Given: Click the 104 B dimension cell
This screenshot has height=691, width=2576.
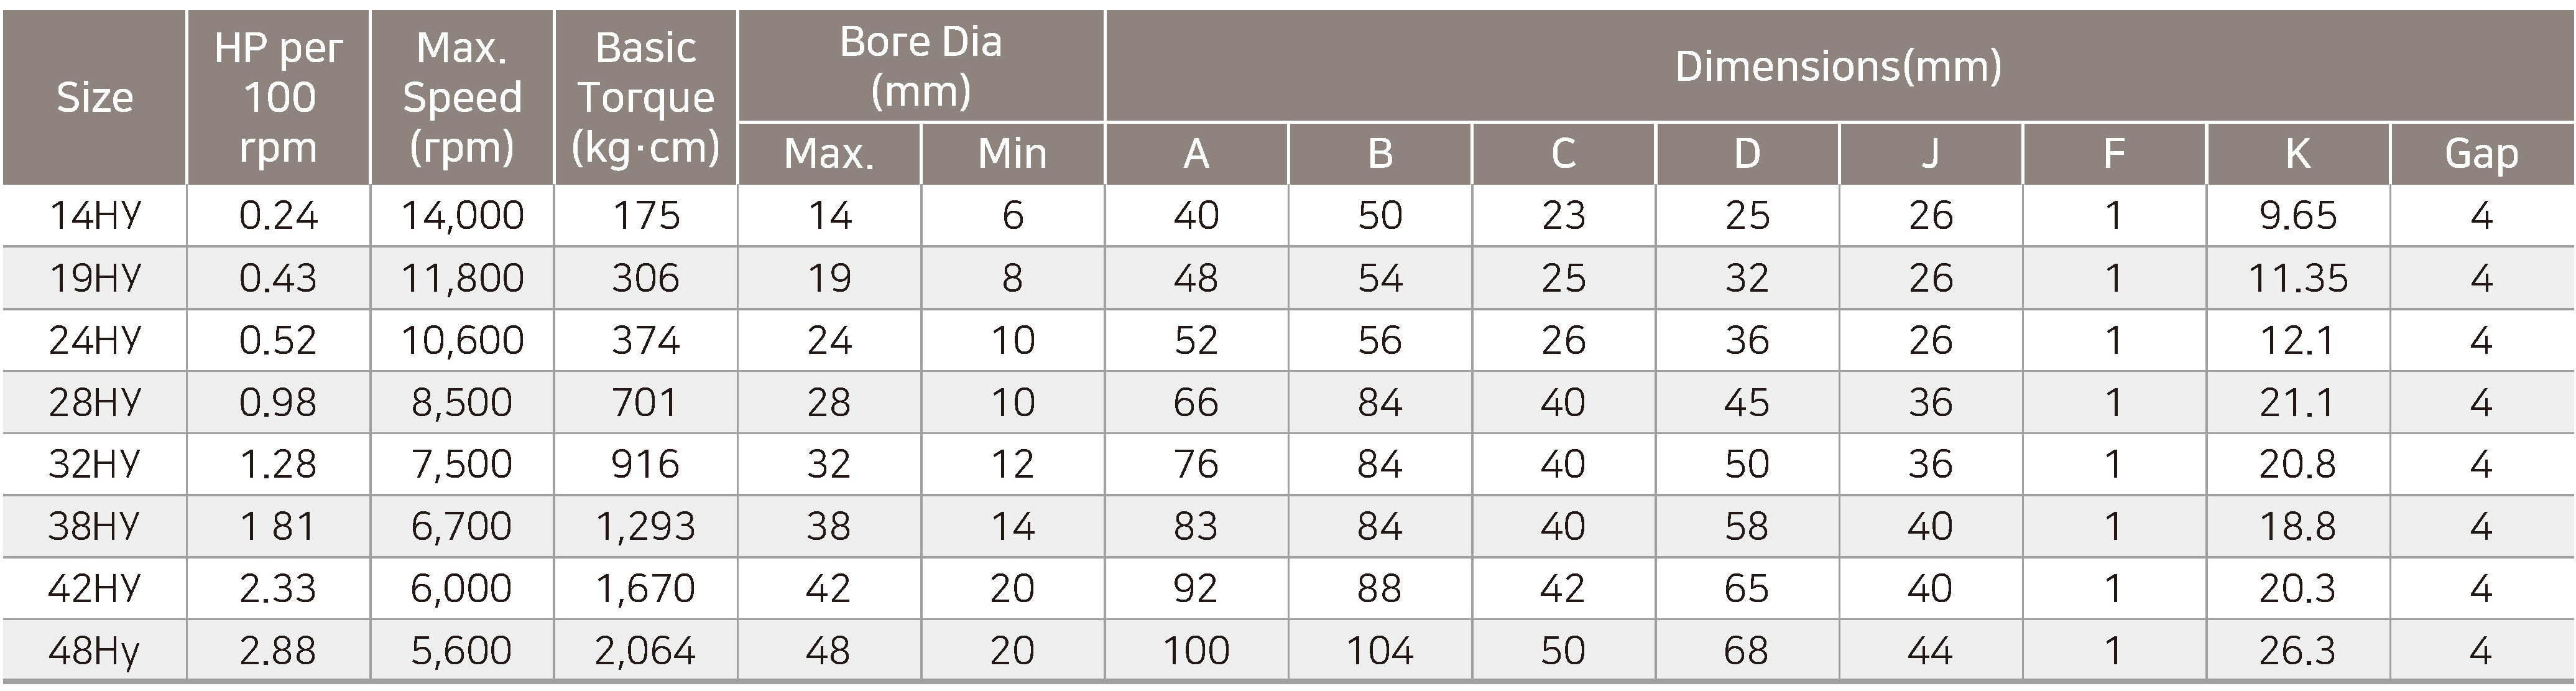Looking at the screenshot, I should coord(1379,650).
